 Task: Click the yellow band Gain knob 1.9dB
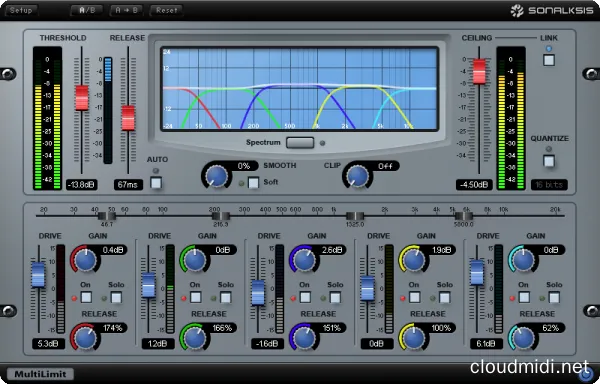(414, 260)
